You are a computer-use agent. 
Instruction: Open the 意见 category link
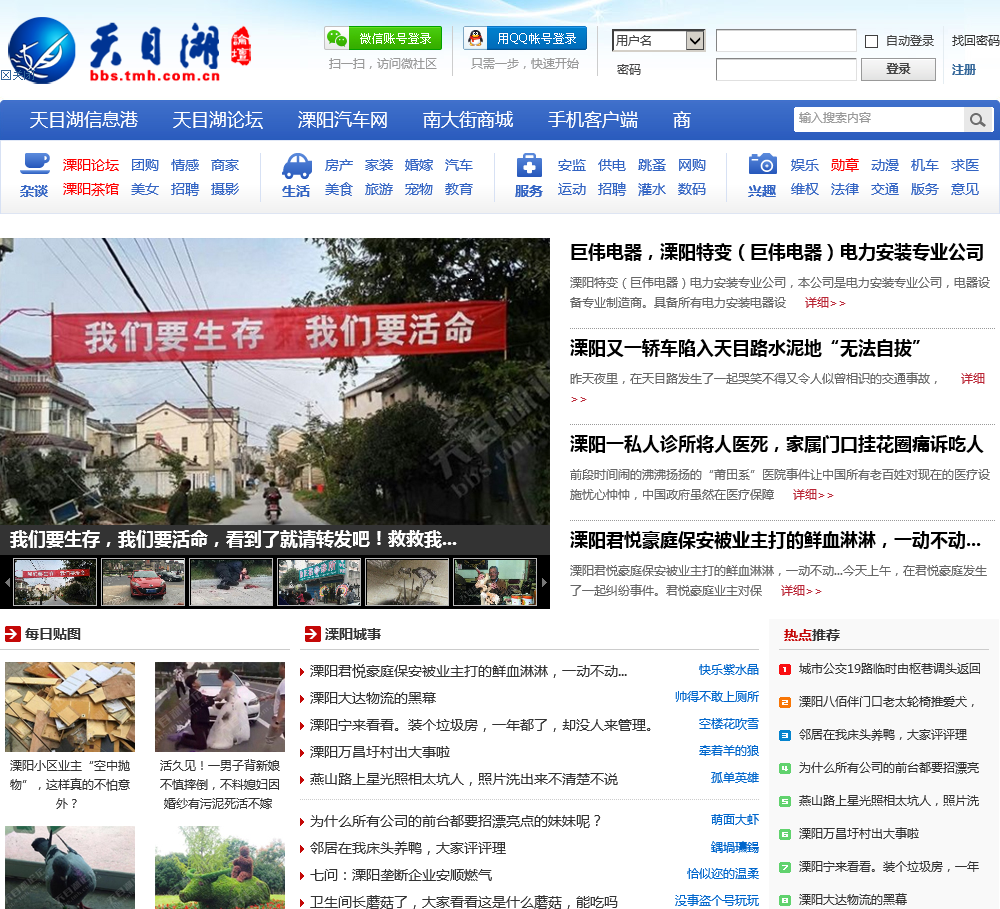965,189
